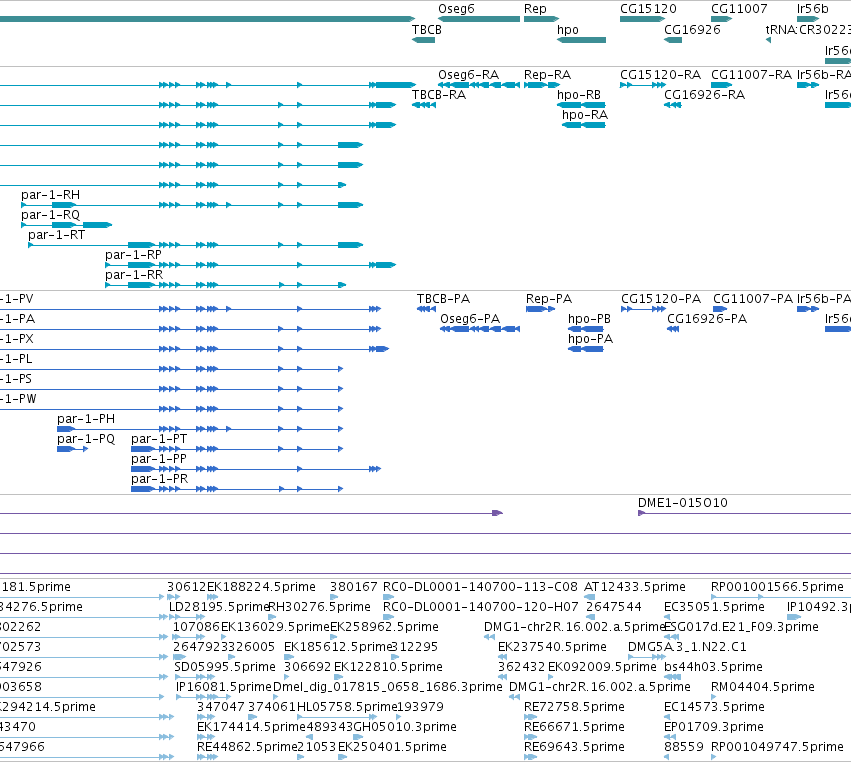Click the par-1-PQ protein label
The height and width of the screenshot is (762, 851).
coord(86,439)
